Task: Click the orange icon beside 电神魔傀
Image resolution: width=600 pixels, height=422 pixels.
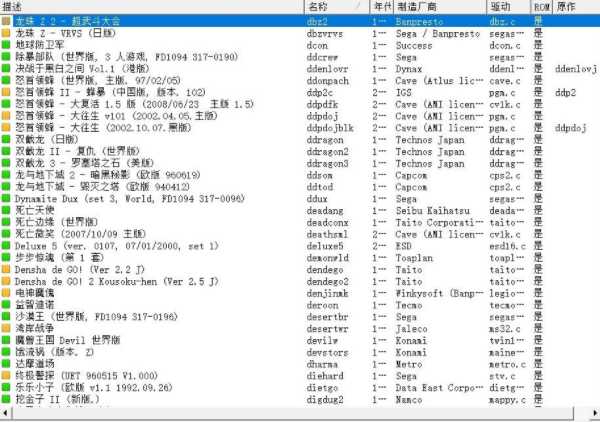Action: click(x=6, y=293)
